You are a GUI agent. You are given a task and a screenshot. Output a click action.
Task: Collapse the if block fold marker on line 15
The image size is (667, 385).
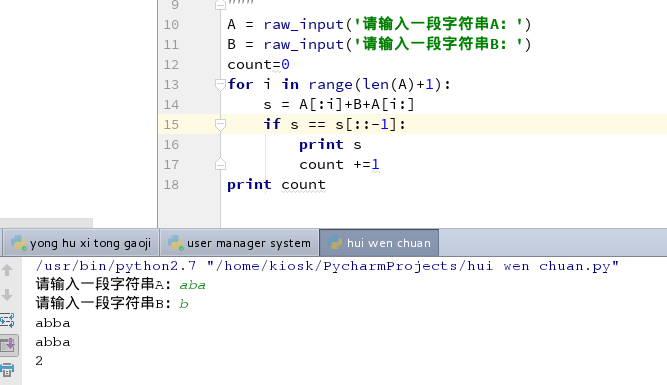(220, 124)
